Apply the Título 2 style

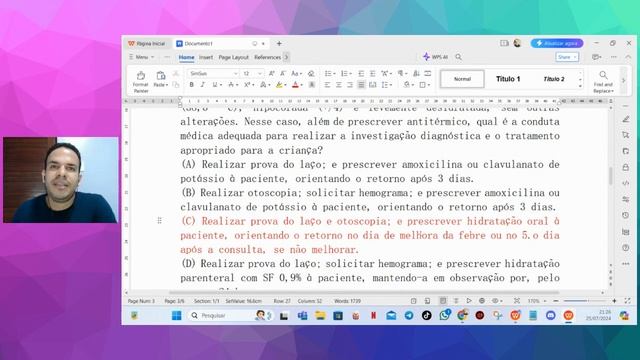click(x=553, y=79)
